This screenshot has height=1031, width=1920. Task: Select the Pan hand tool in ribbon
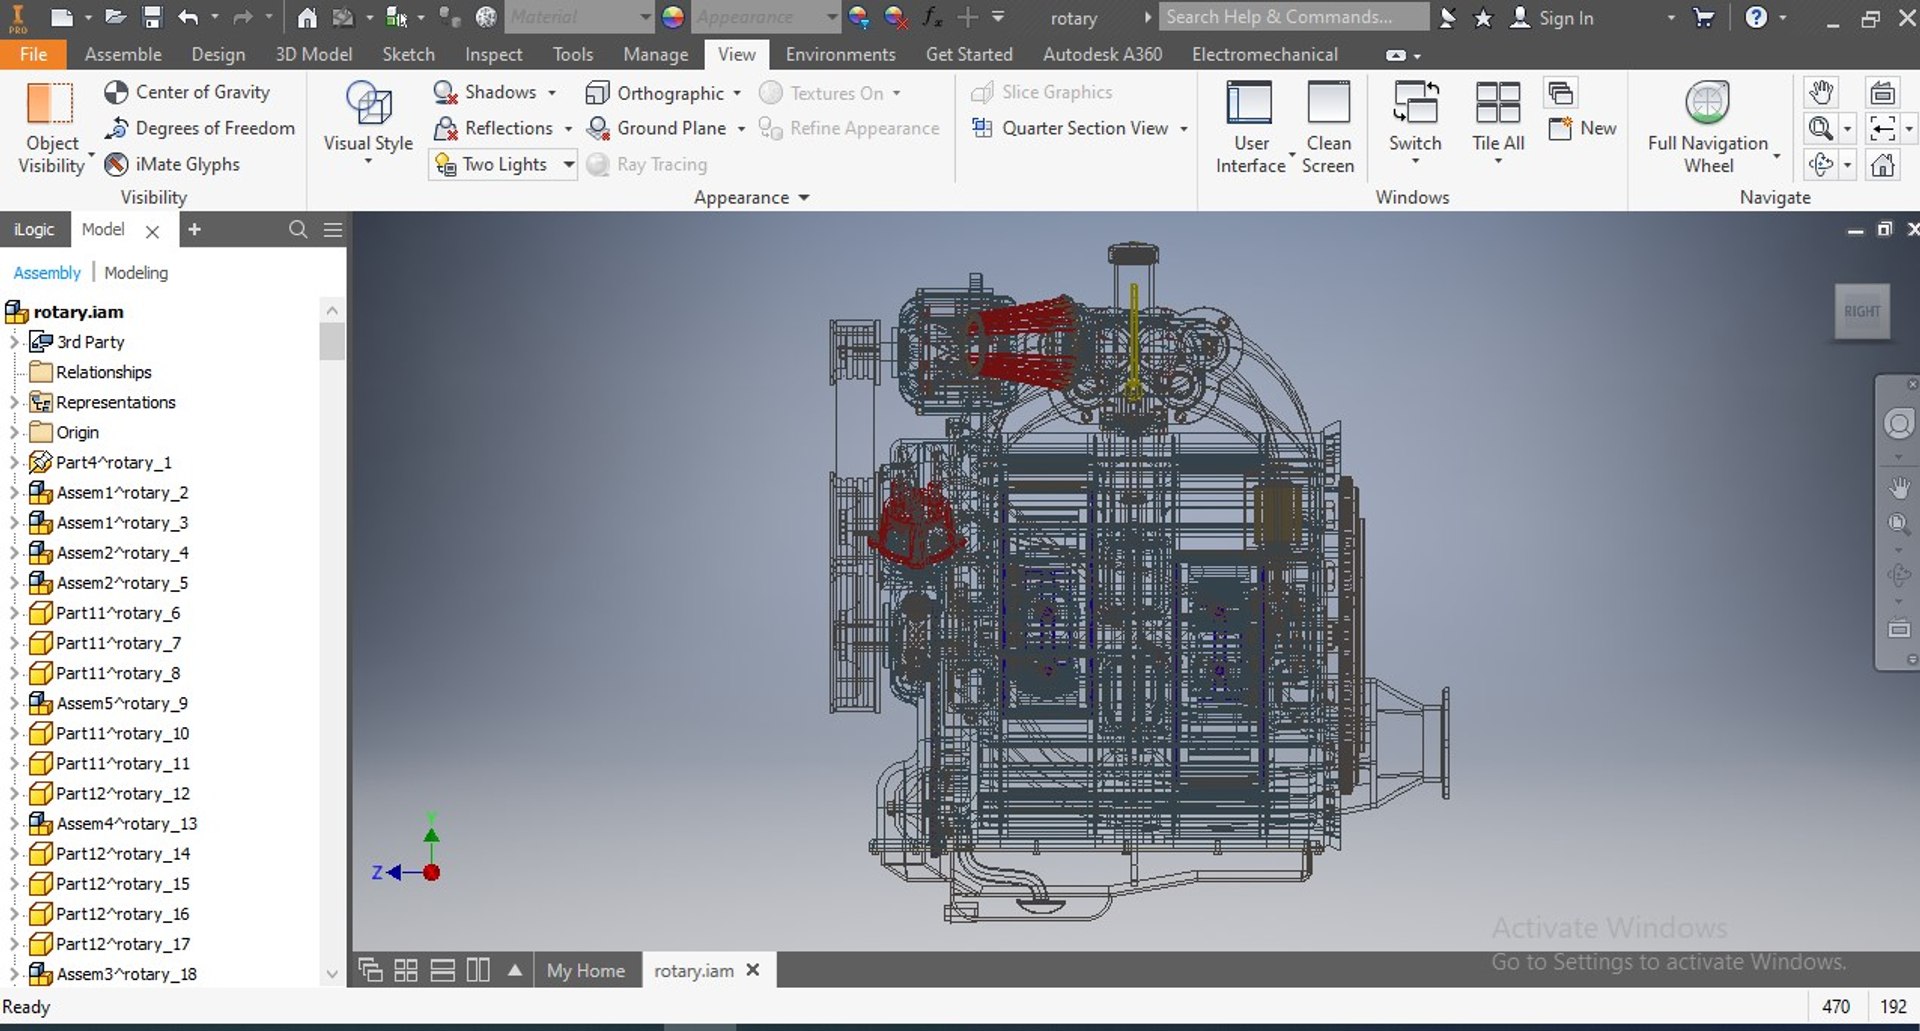click(1821, 93)
